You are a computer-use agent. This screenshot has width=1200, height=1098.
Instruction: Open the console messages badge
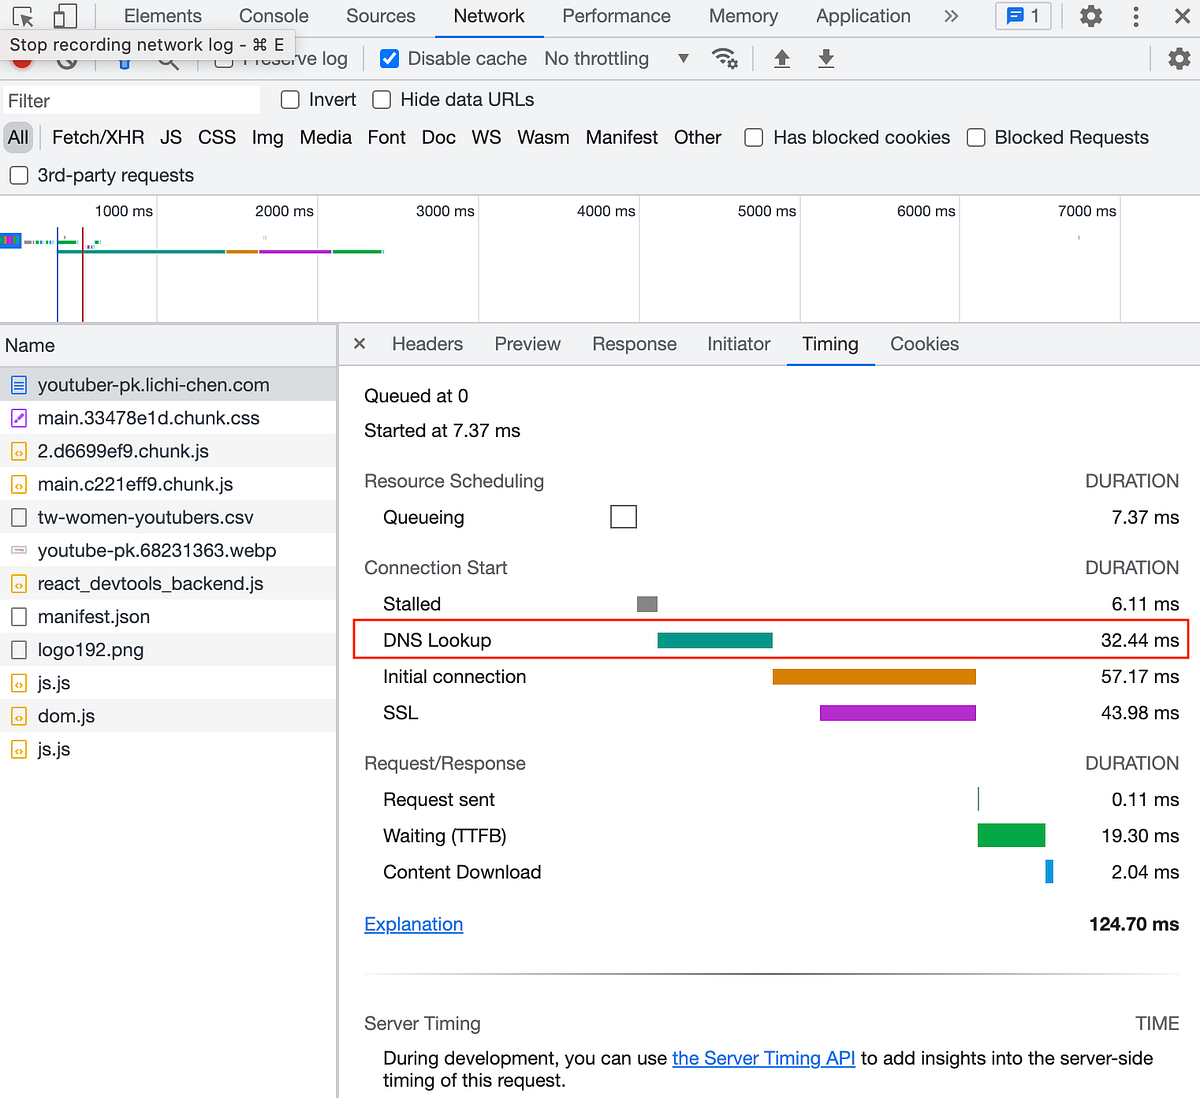pos(1024,16)
